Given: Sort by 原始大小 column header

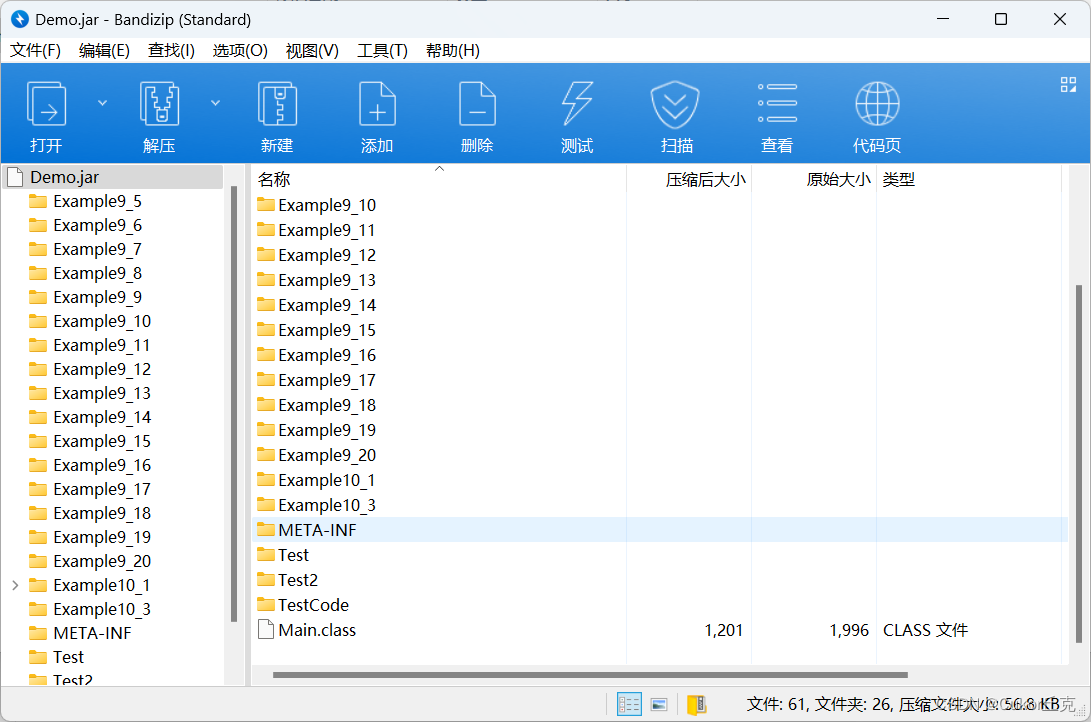Looking at the screenshot, I should (x=814, y=179).
